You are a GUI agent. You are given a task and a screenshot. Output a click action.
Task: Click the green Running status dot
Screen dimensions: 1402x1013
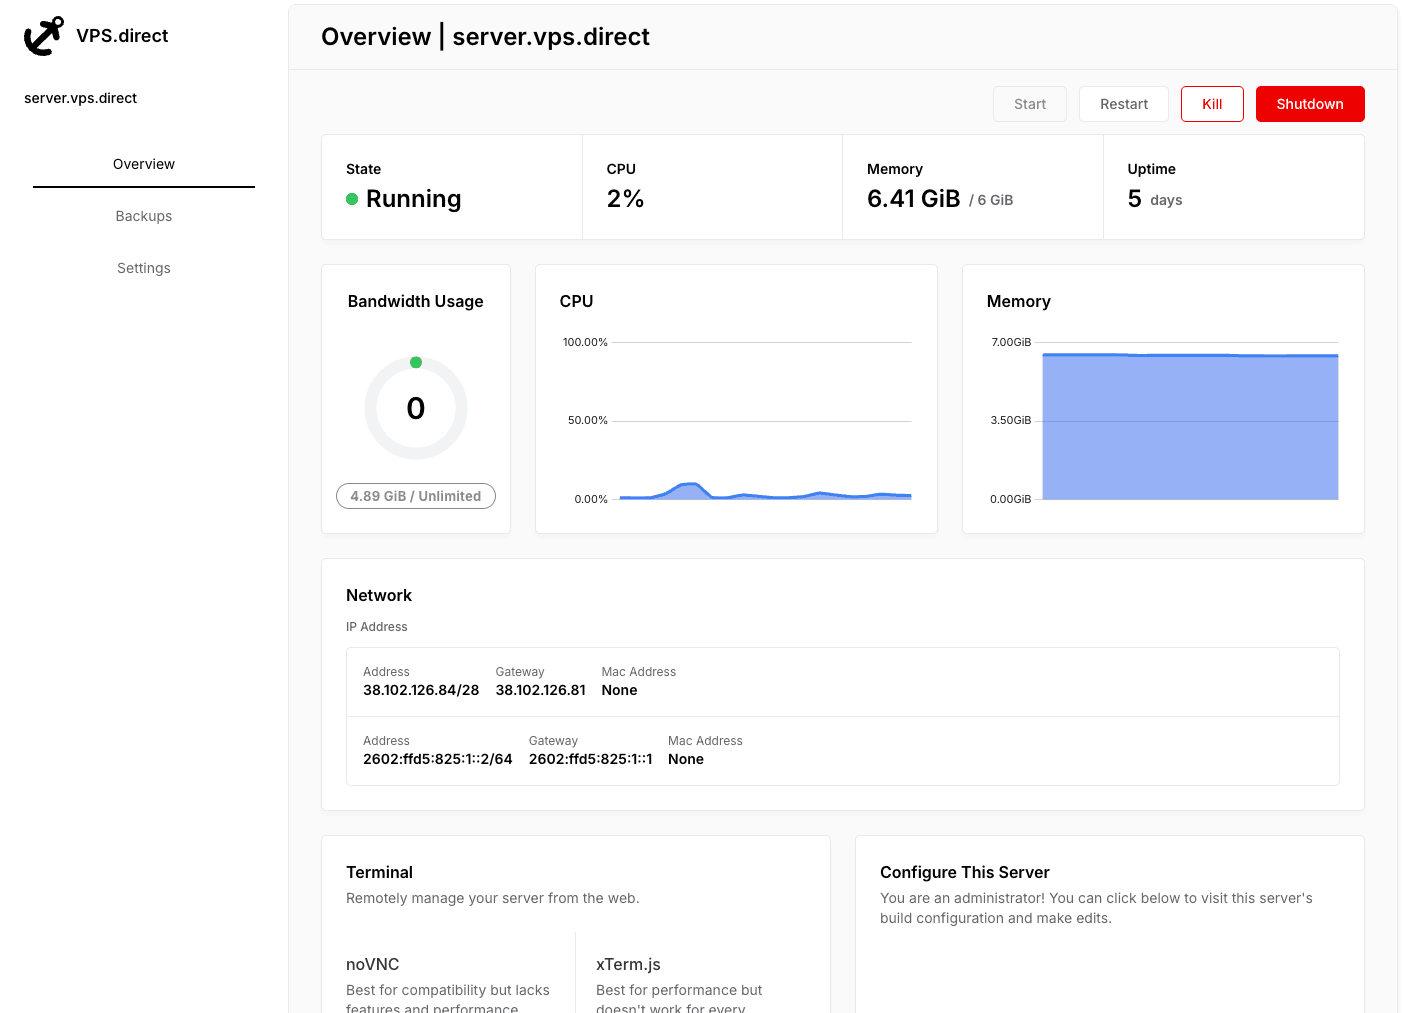352,199
